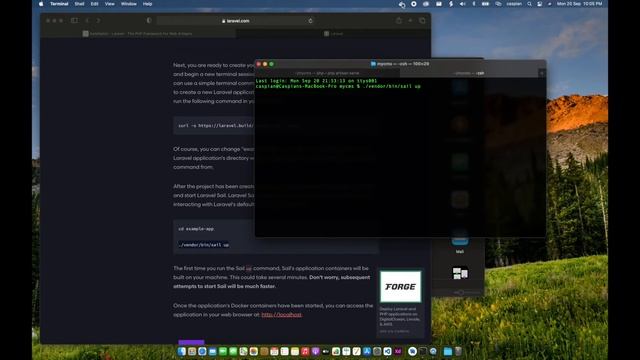Open Reminders from the Dock
The image size is (640, 360).
[x=284, y=351]
